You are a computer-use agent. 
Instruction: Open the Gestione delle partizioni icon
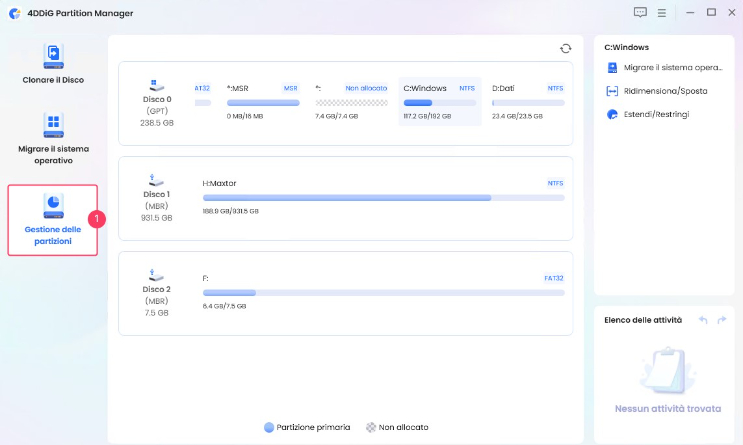pos(54,206)
